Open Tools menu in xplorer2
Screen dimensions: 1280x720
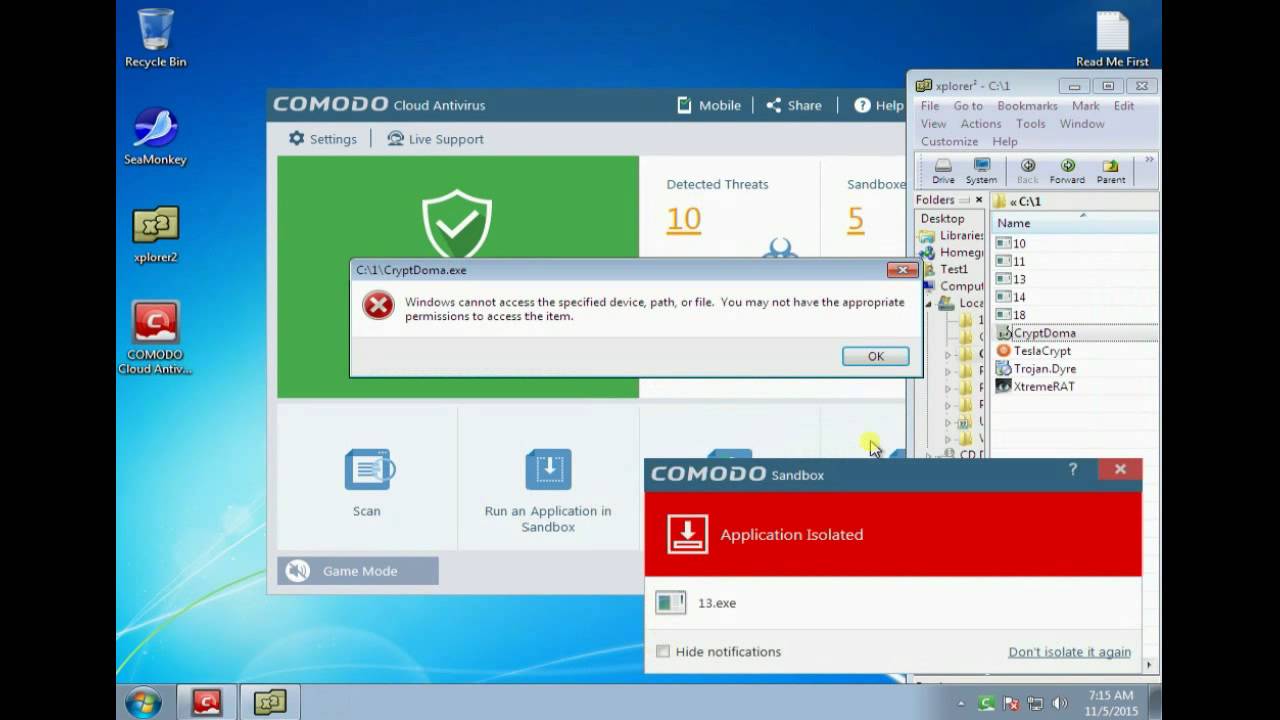1030,124
